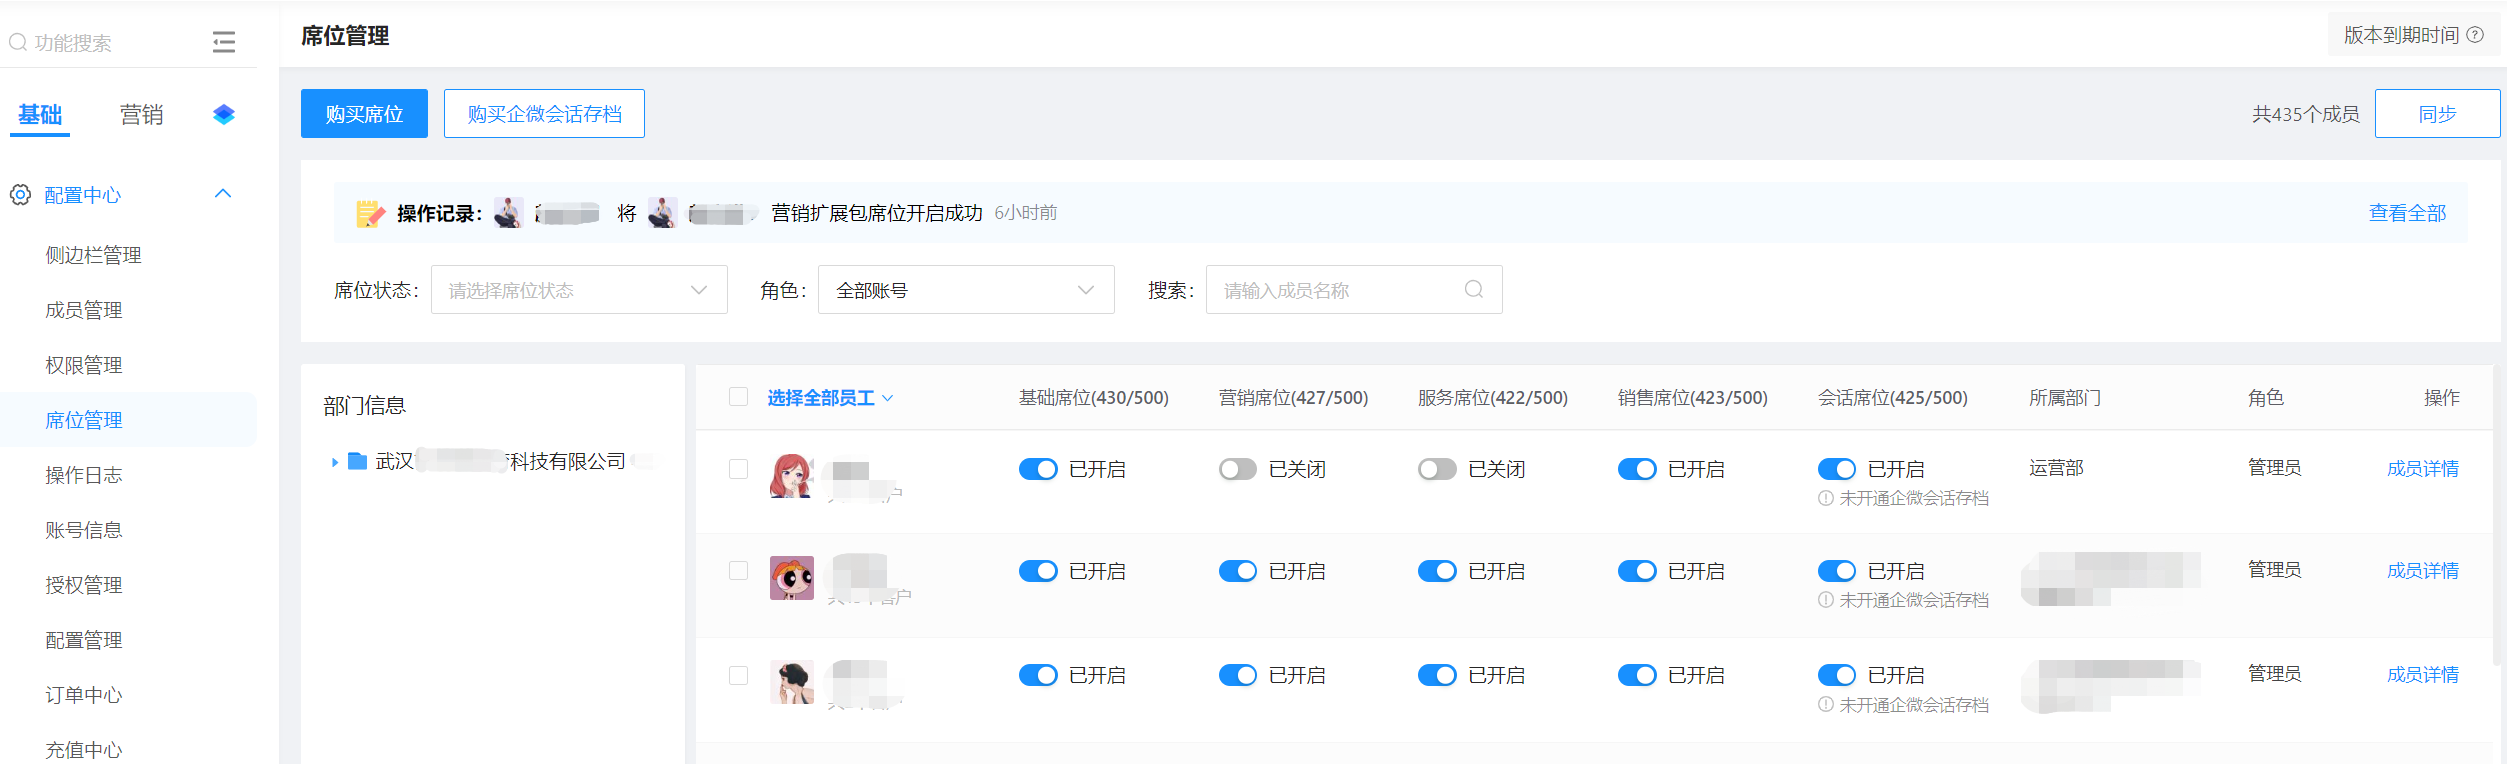Screen dimensions: 2507x764
Task: Open 成员详情 in the third member row
Action: [x=2422, y=675]
